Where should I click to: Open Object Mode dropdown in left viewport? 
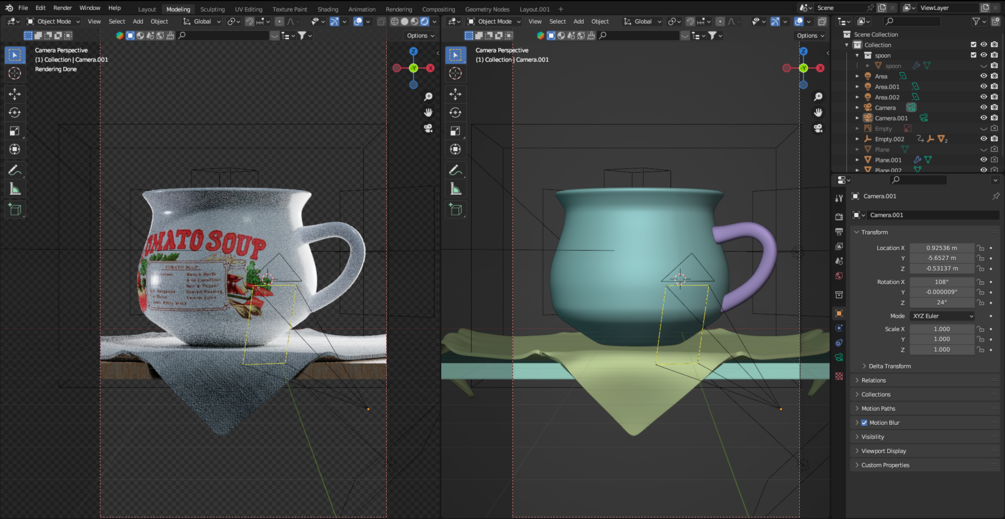pos(54,21)
